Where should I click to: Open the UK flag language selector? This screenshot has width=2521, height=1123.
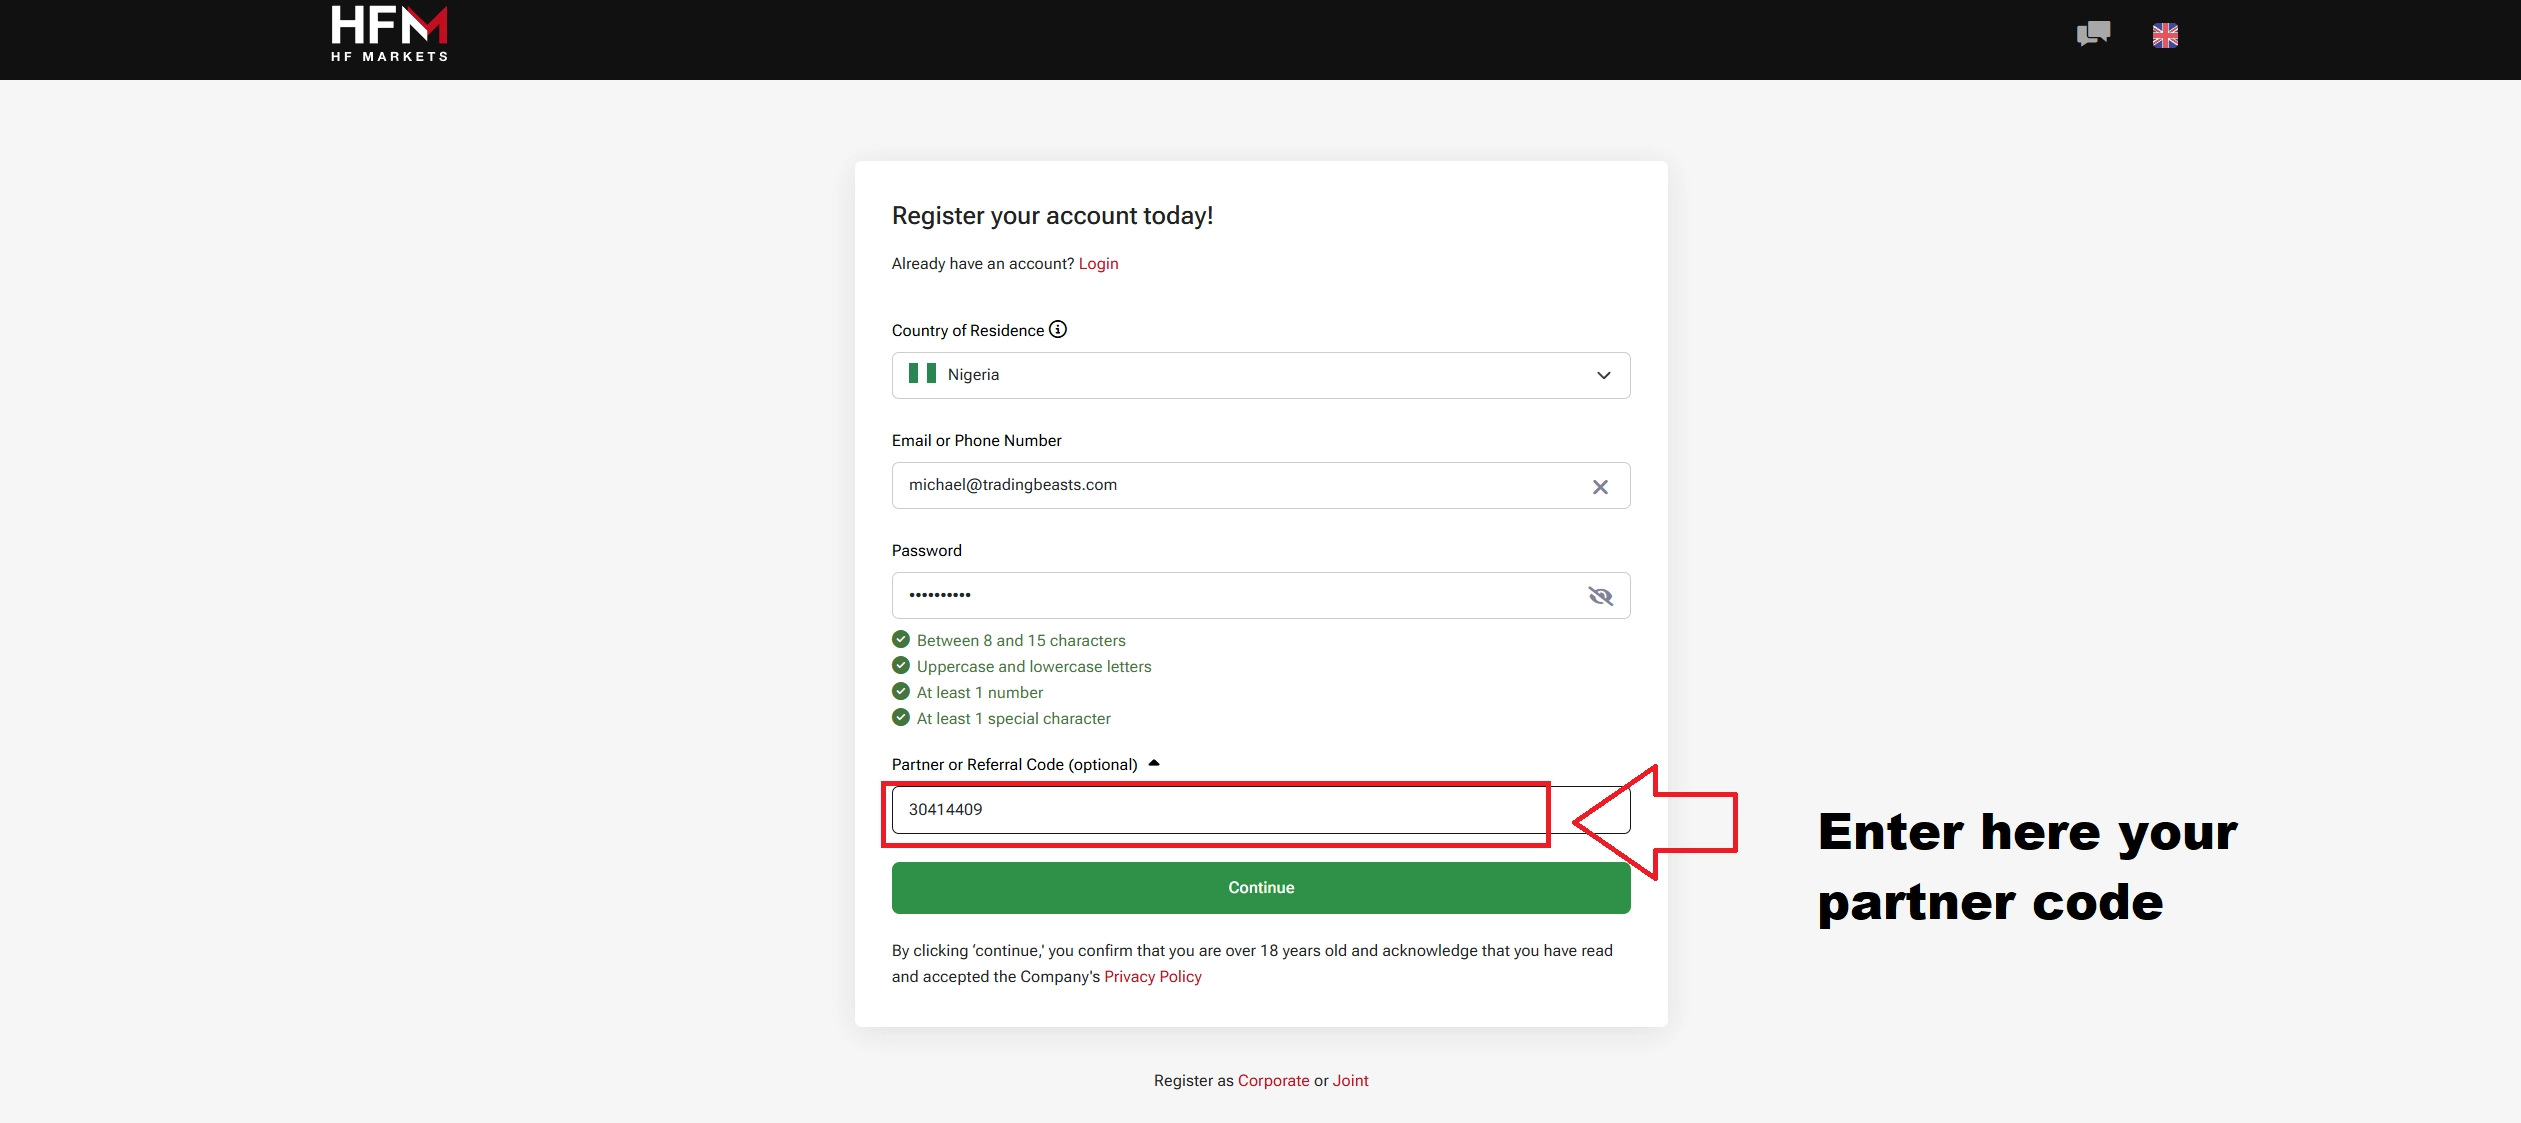(x=2165, y=35)
